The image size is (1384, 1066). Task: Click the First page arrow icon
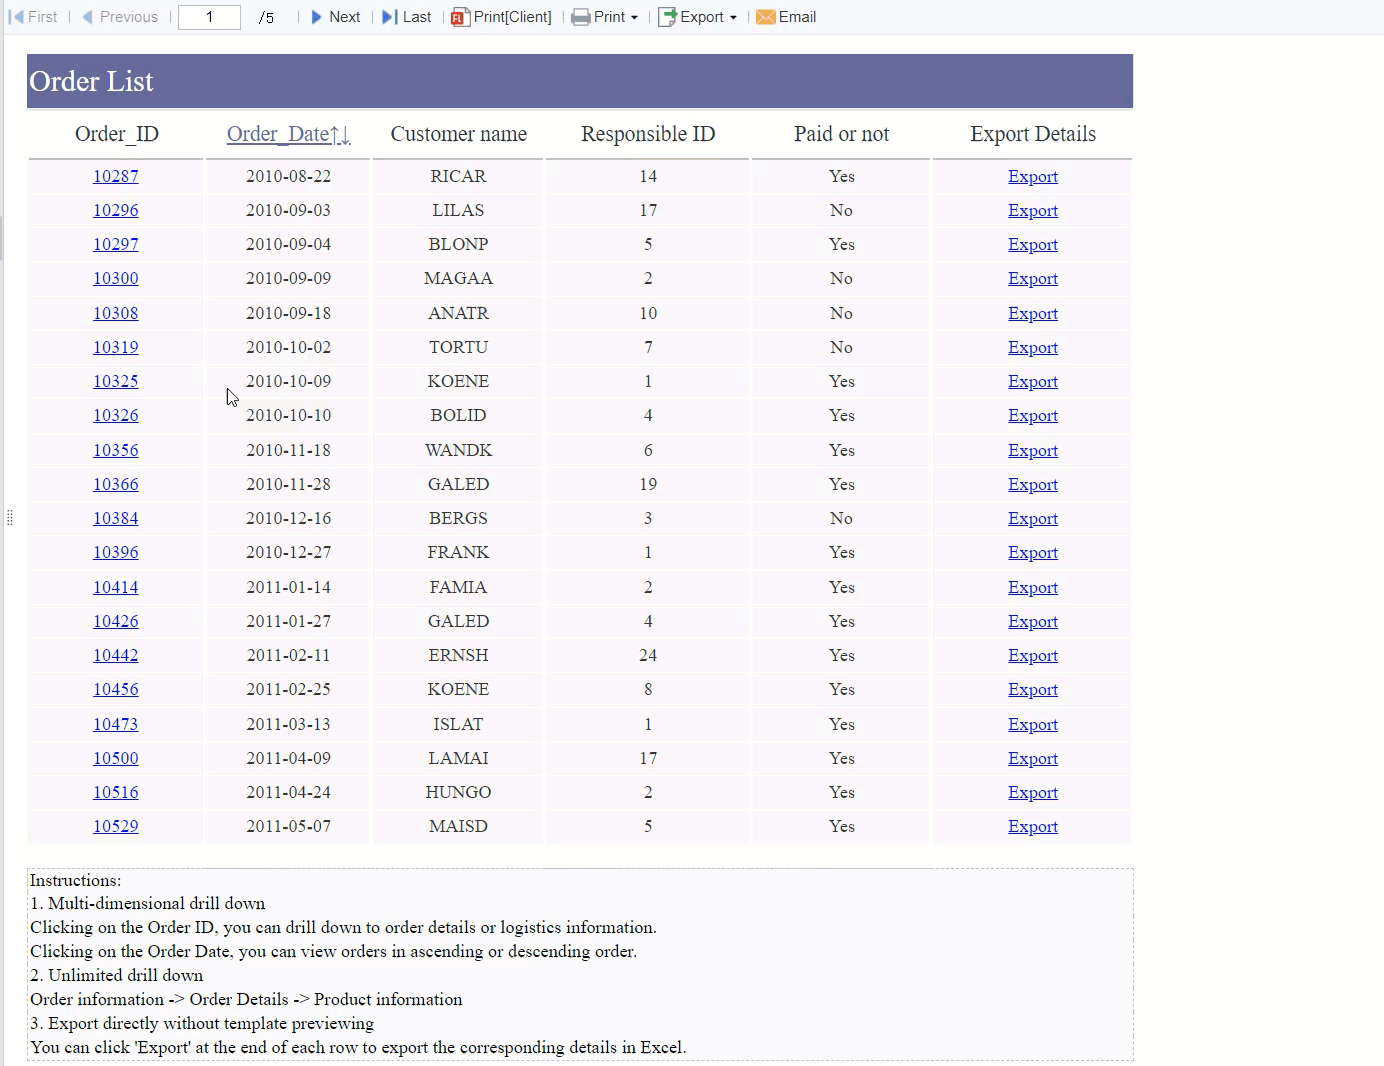pyautogui.click(x=16, y=17)
